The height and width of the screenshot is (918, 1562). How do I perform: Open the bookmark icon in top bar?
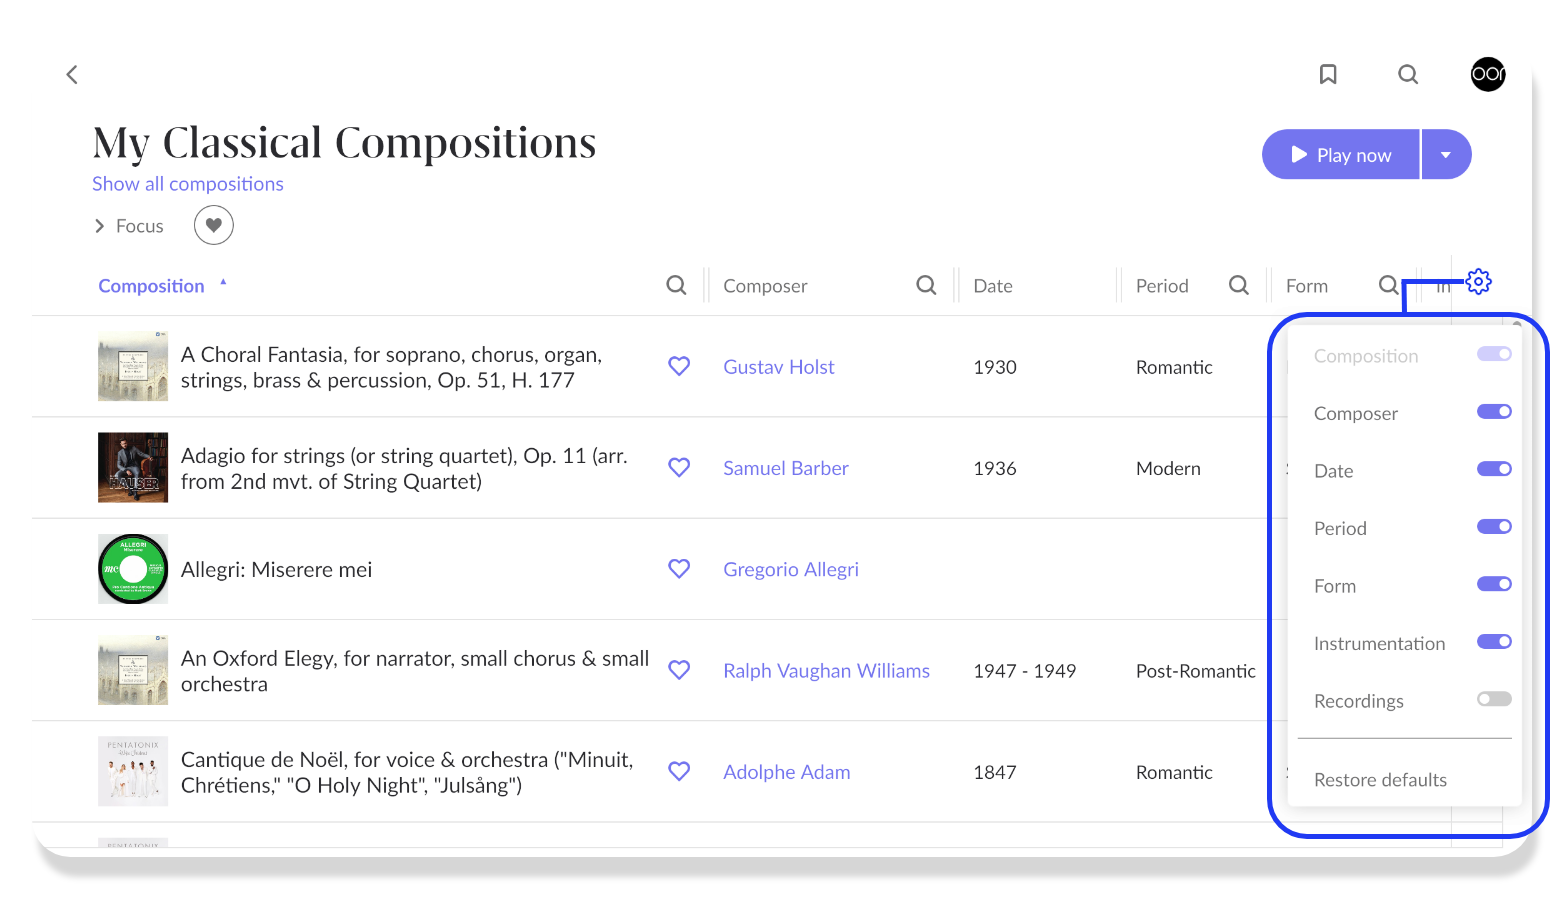click(1328, 74)
